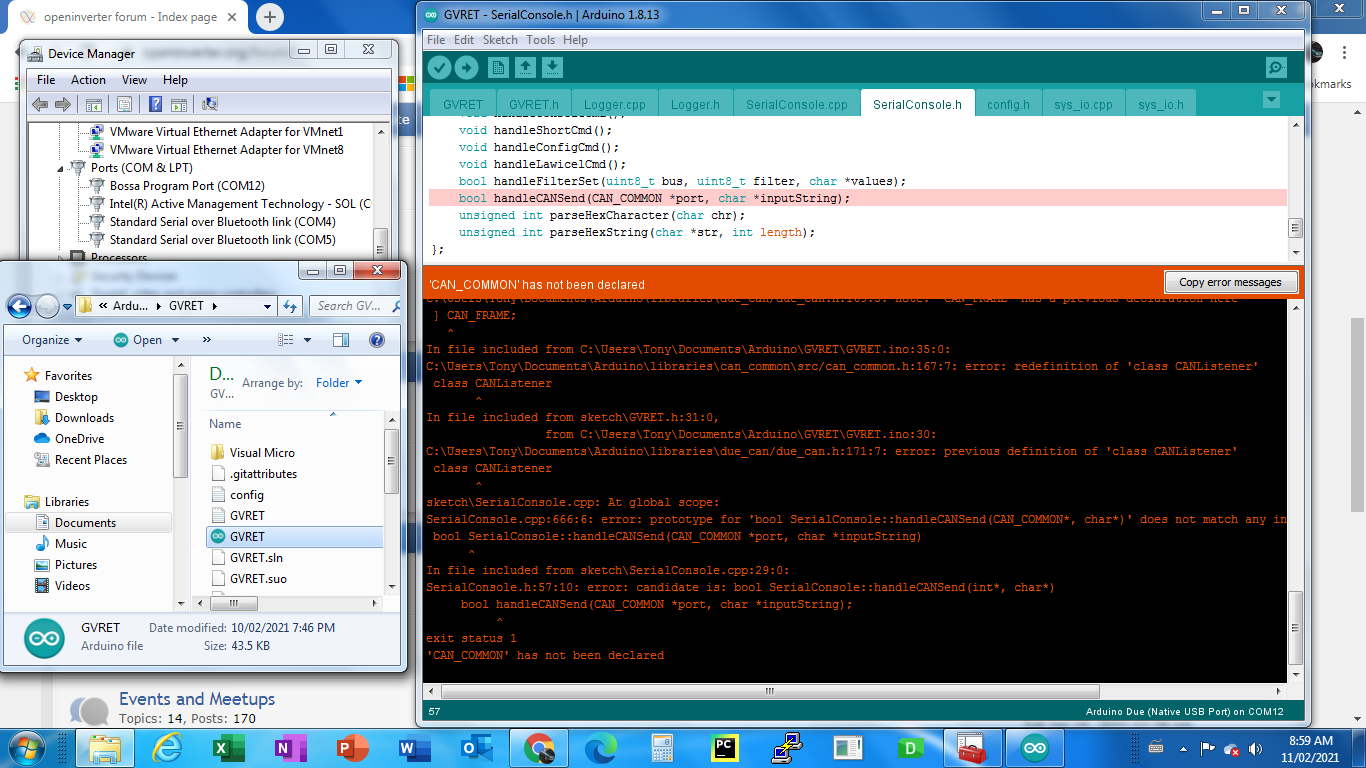Create a new sketch with New icon

[498, 67]
